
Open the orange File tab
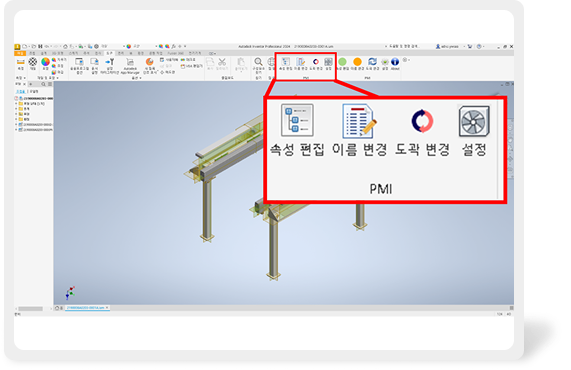20,54
